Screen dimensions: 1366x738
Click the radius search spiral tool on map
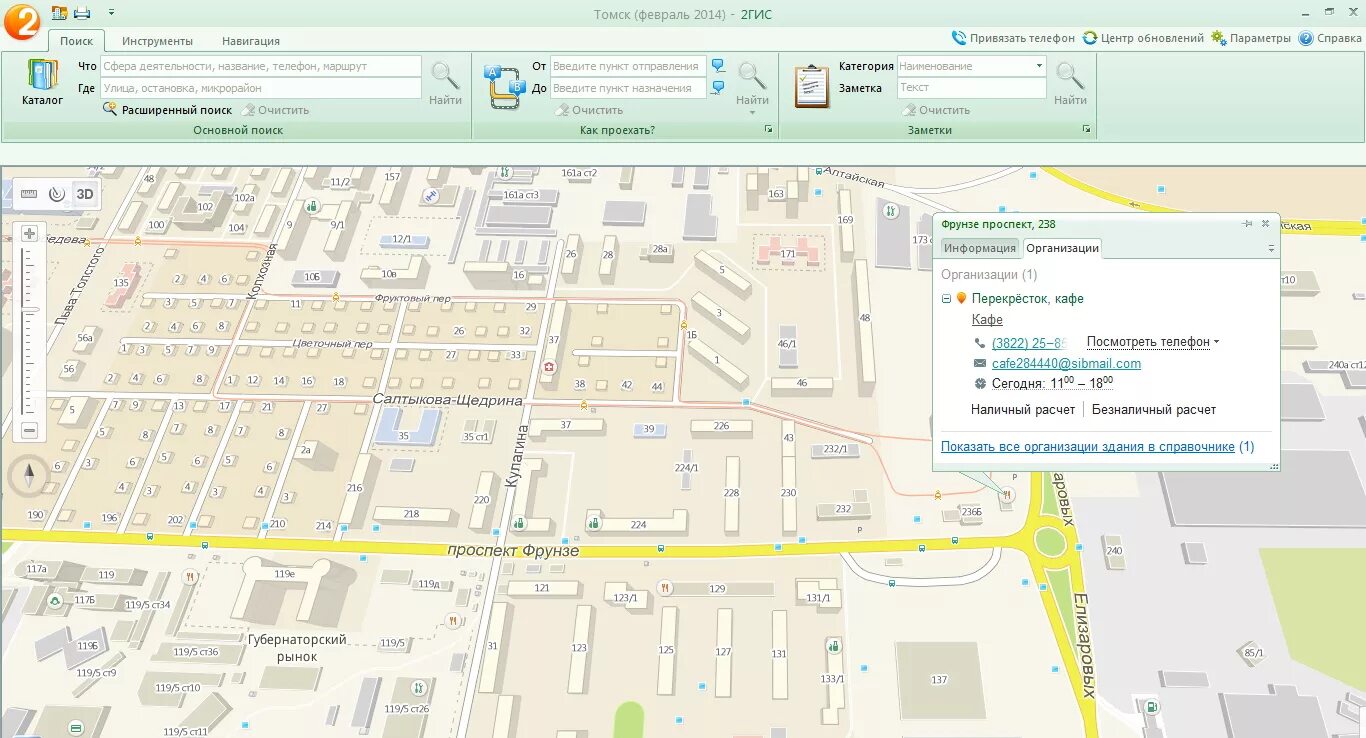click(56, 194)
